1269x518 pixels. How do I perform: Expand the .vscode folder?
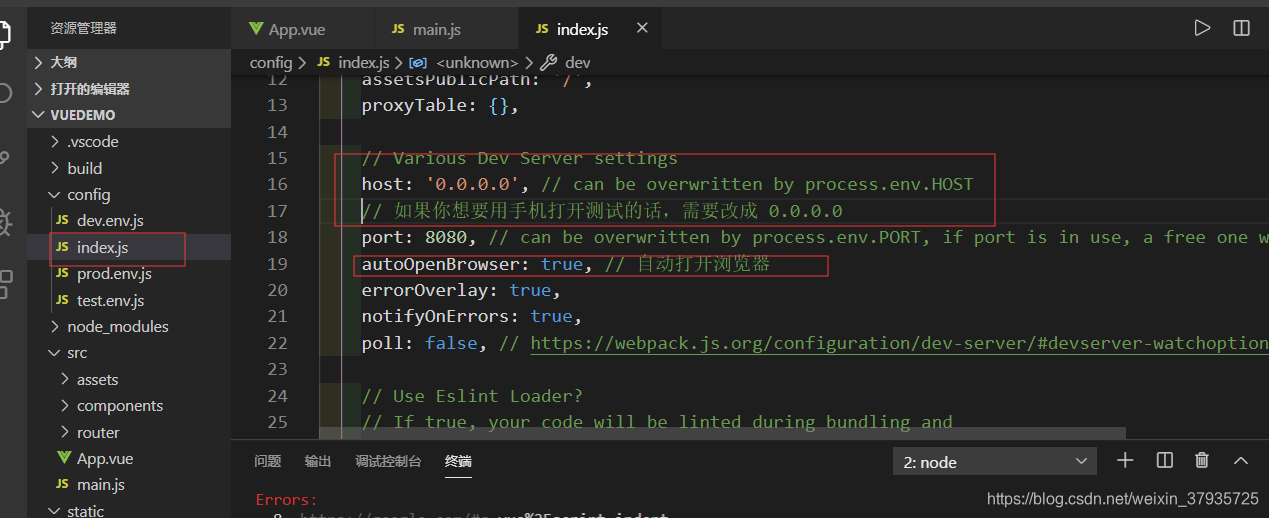pyautogui.click(x=130, y=141)
